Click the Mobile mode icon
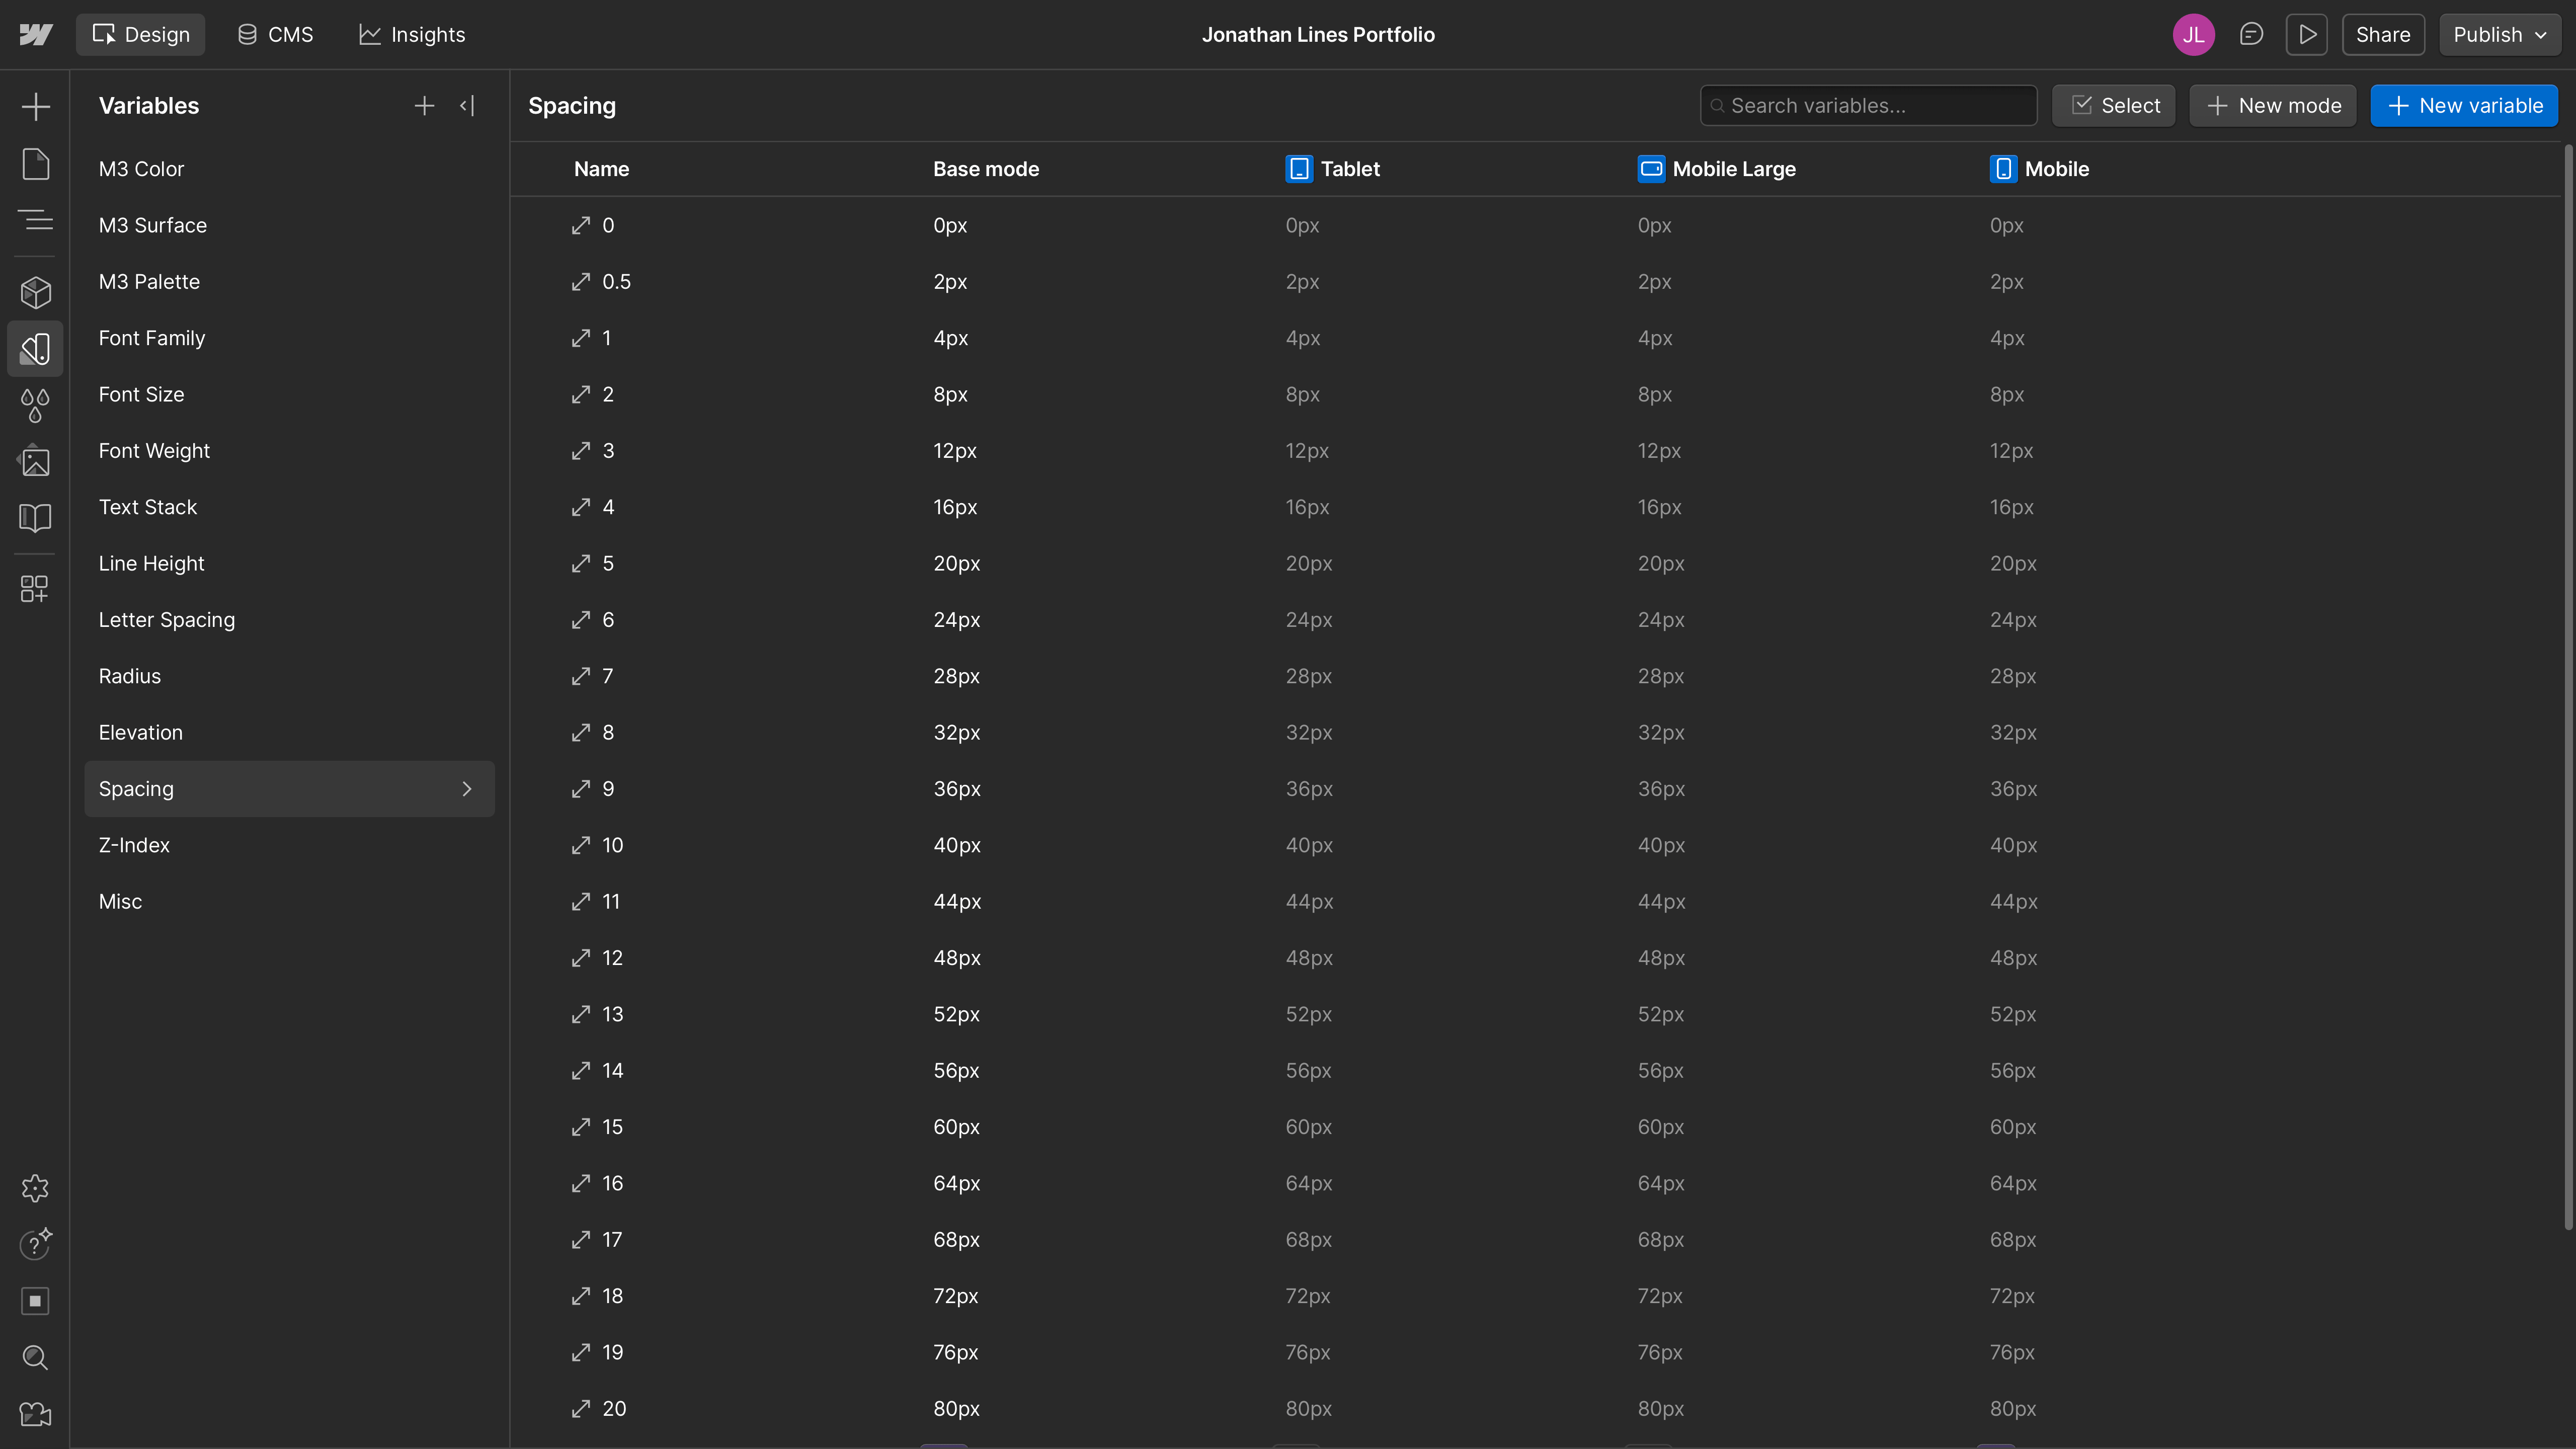Image resolution: width=2576 pixels, height=1449 pixels. pyautogui.click(x=2003, y=169)
